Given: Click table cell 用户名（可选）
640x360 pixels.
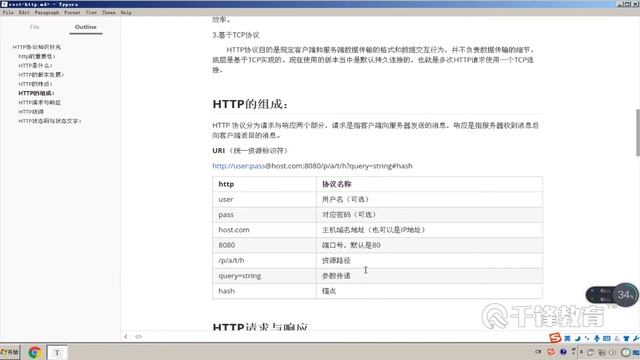Looking at the screenshot, I should (429, 199).
